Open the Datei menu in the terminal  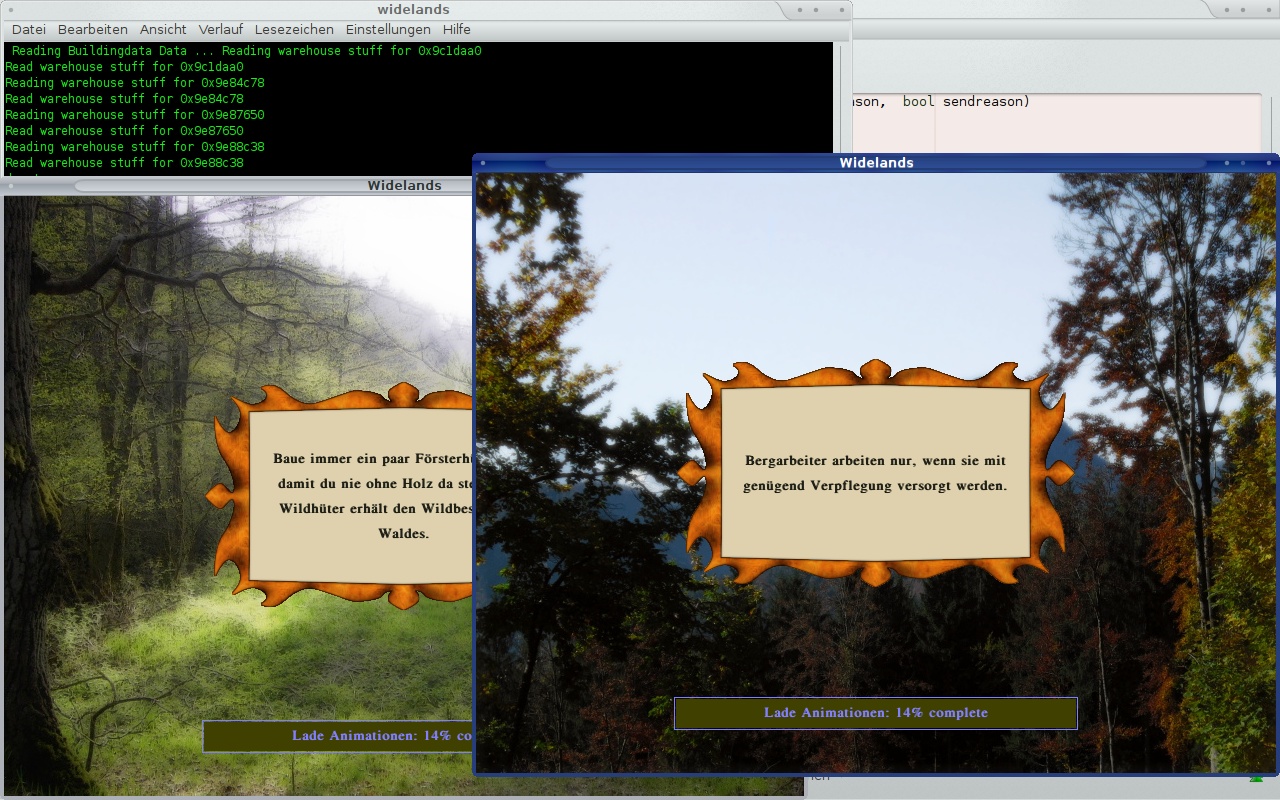[x=28, y=30]
